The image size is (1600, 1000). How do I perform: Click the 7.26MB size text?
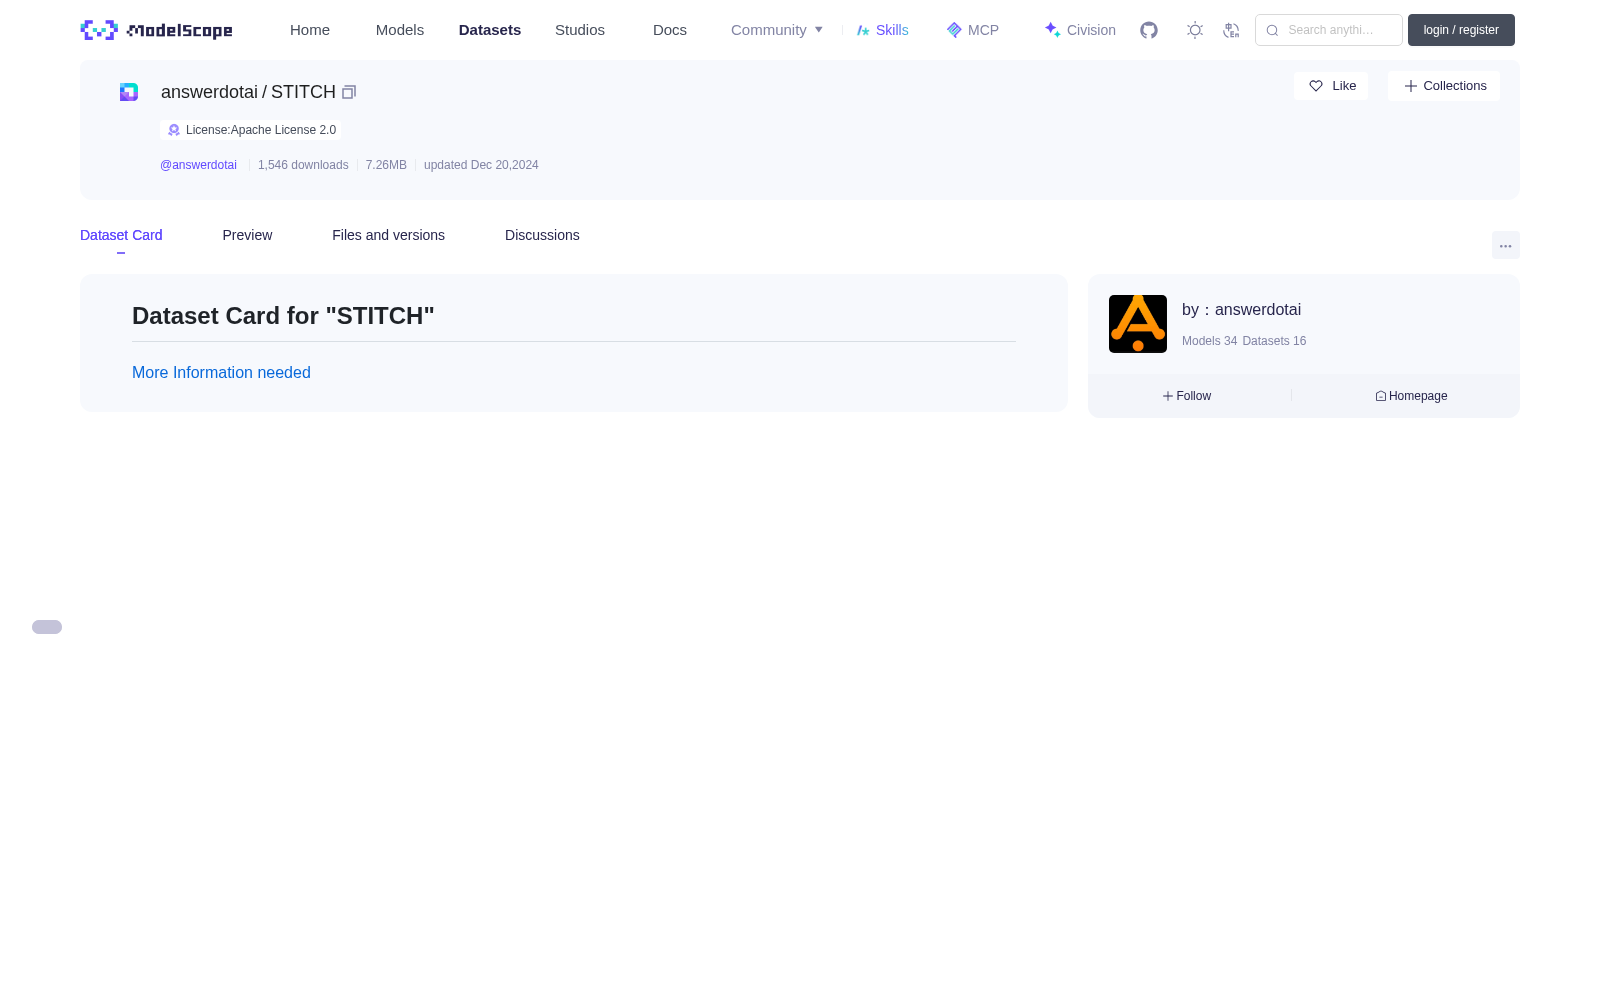point(386,165)
